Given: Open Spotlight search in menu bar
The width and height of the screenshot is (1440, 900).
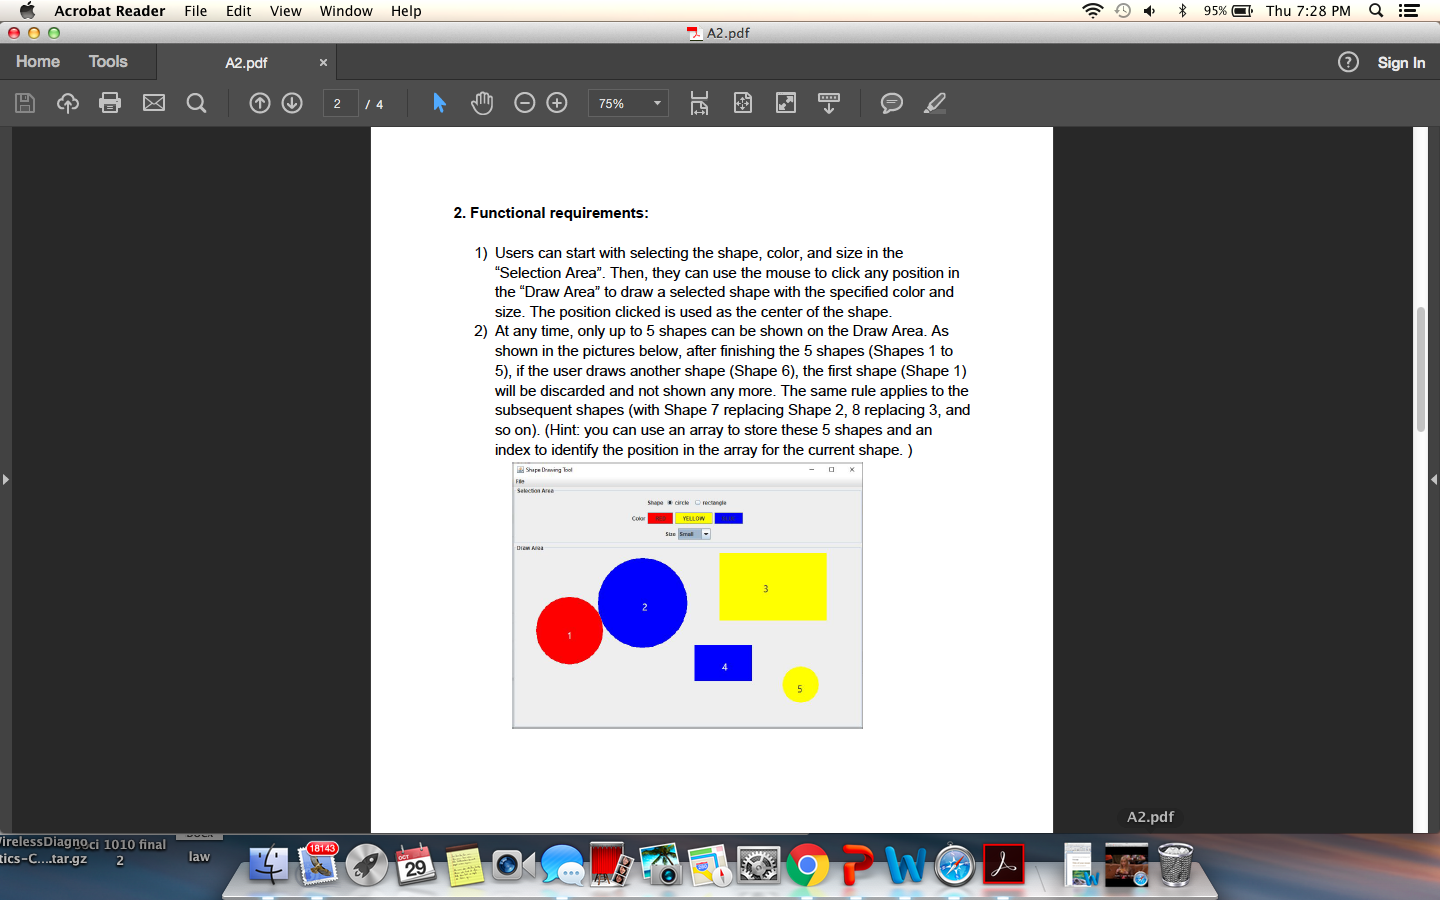Looking at the screenshot, I should pyautogui.click(x=1376, y=11).
